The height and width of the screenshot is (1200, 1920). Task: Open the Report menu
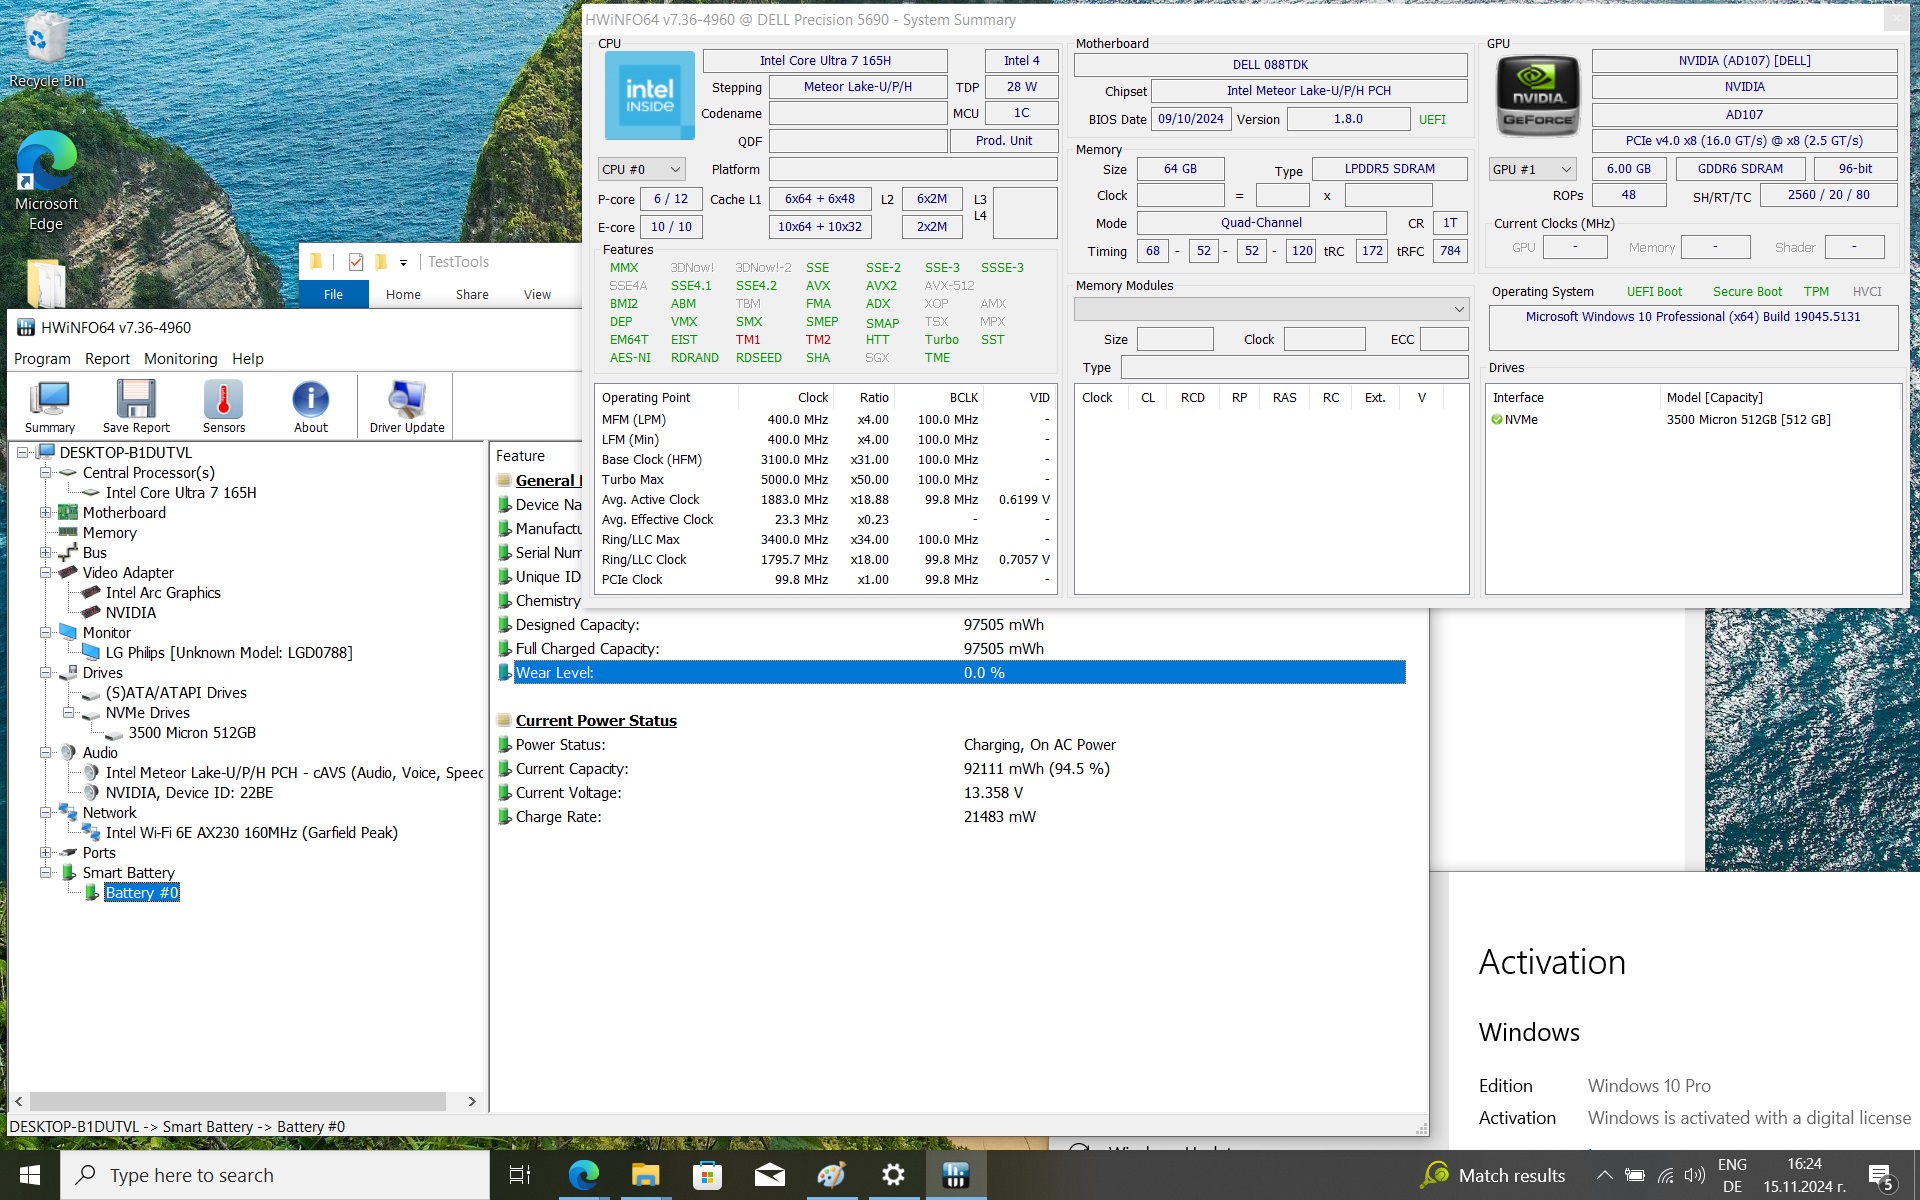[107, 359]
